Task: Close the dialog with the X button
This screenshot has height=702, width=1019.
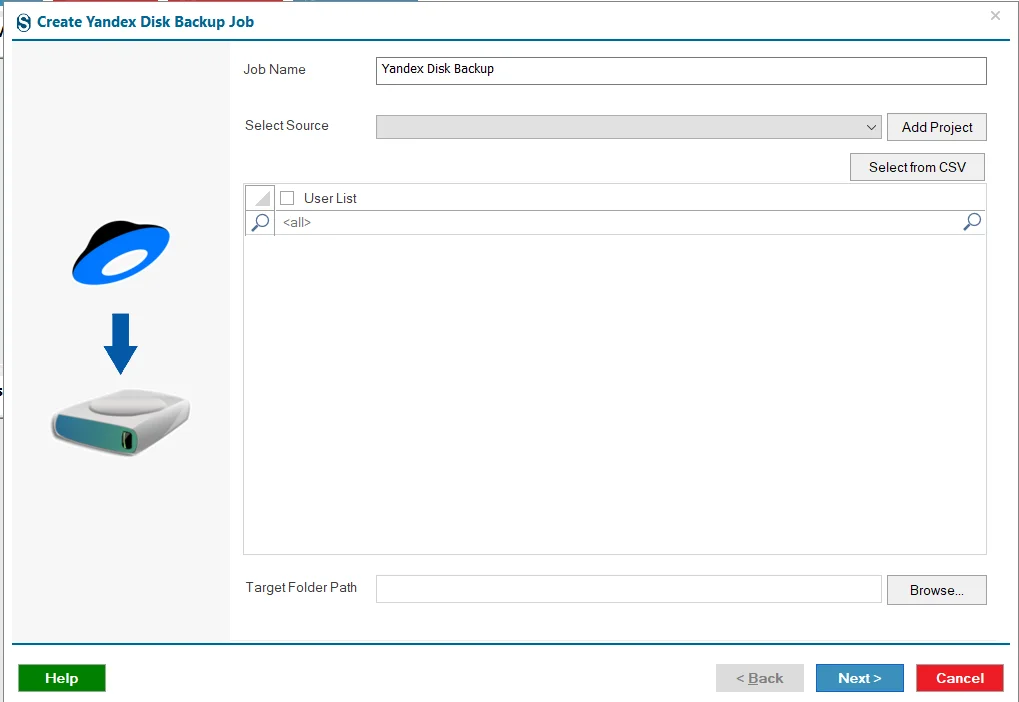Action: tap(995, 16)
